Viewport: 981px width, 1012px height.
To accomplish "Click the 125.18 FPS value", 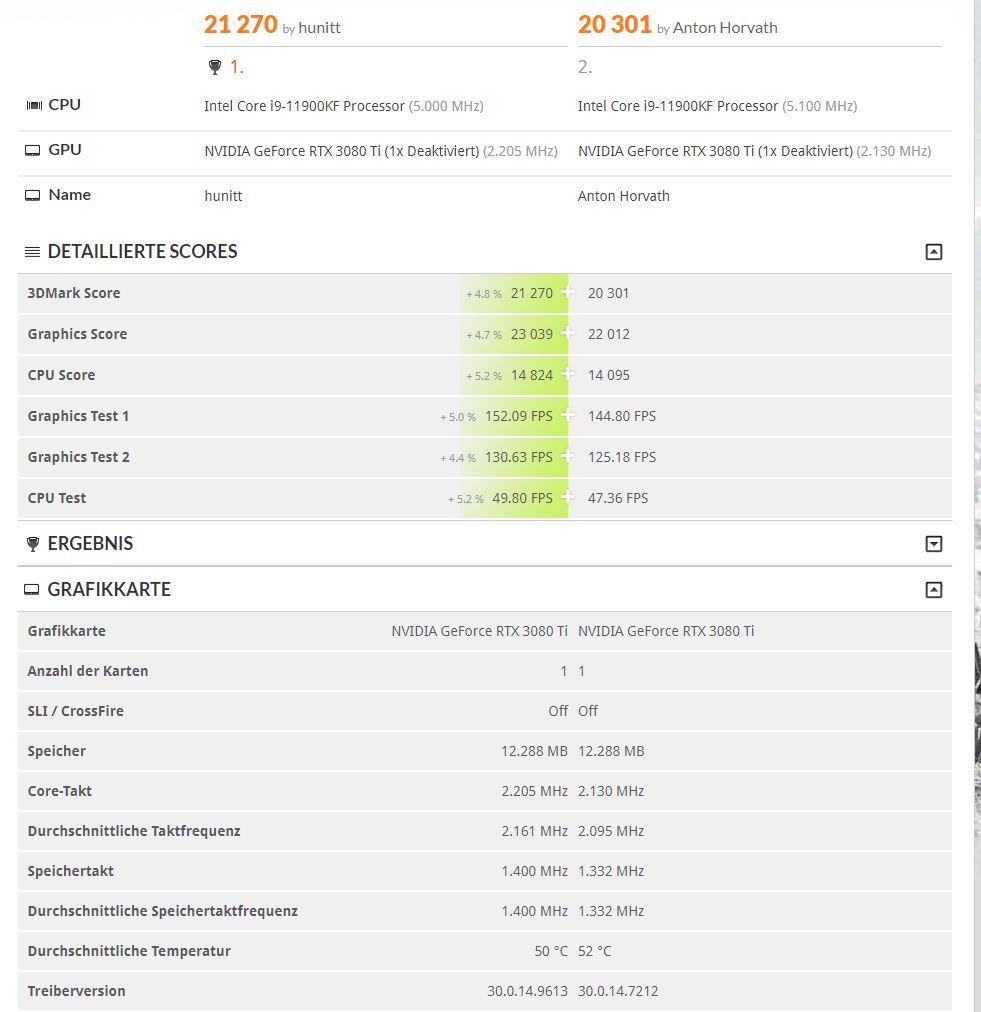I will tap(622, 457).
